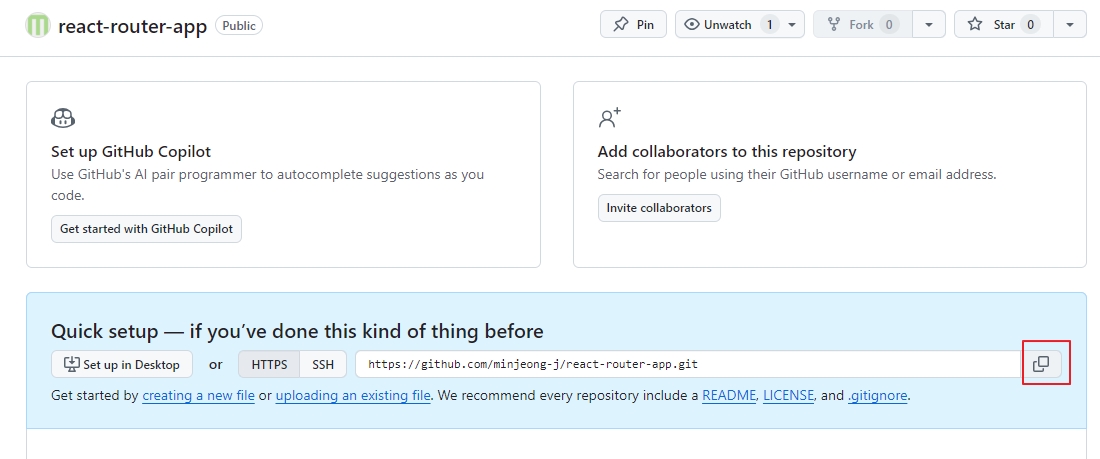1100x459 pixels.
Task: Click the green repository owner avatar
Action: tap(38, 25)
